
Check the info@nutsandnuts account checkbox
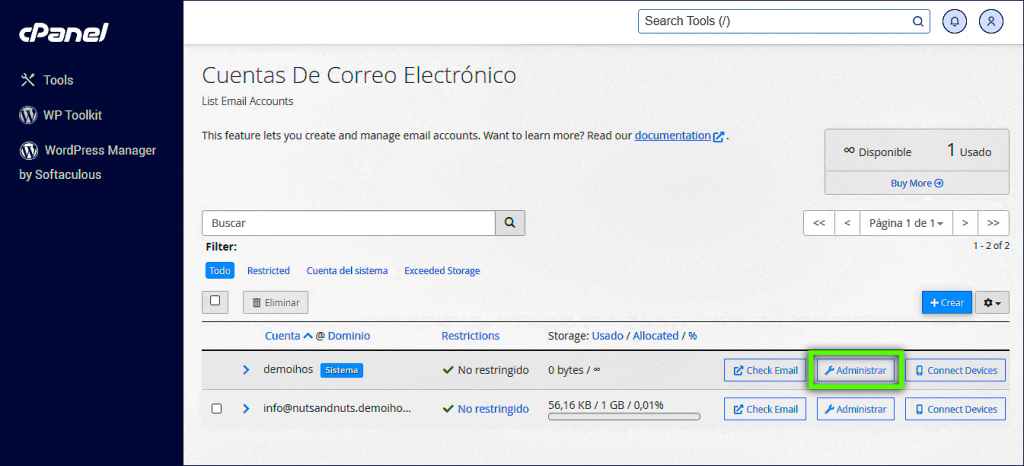pyautogui.click(x=216, y=409)
